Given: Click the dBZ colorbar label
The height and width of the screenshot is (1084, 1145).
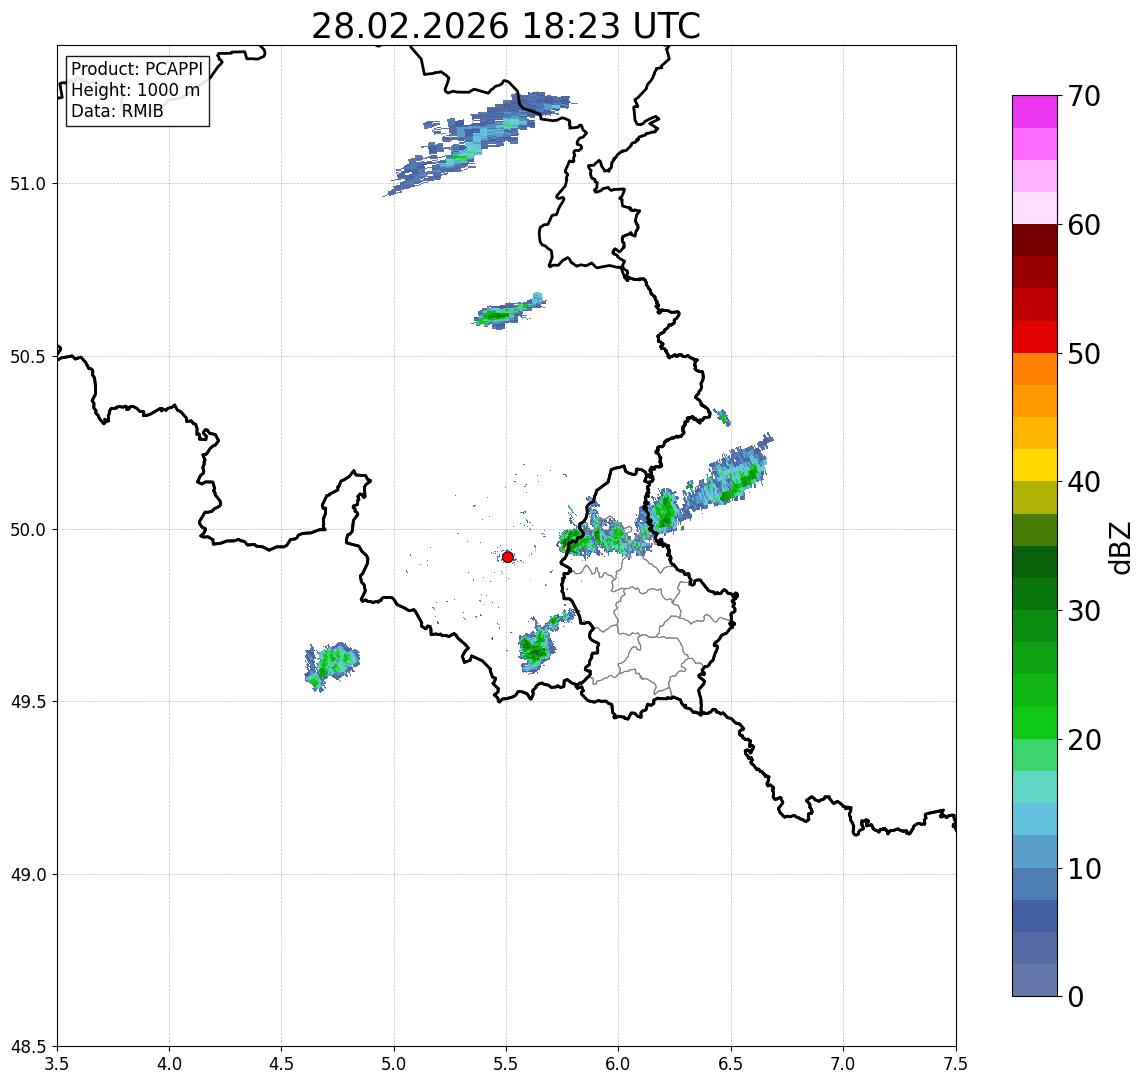Looking at the screenshot, I should coord(1119,547).
